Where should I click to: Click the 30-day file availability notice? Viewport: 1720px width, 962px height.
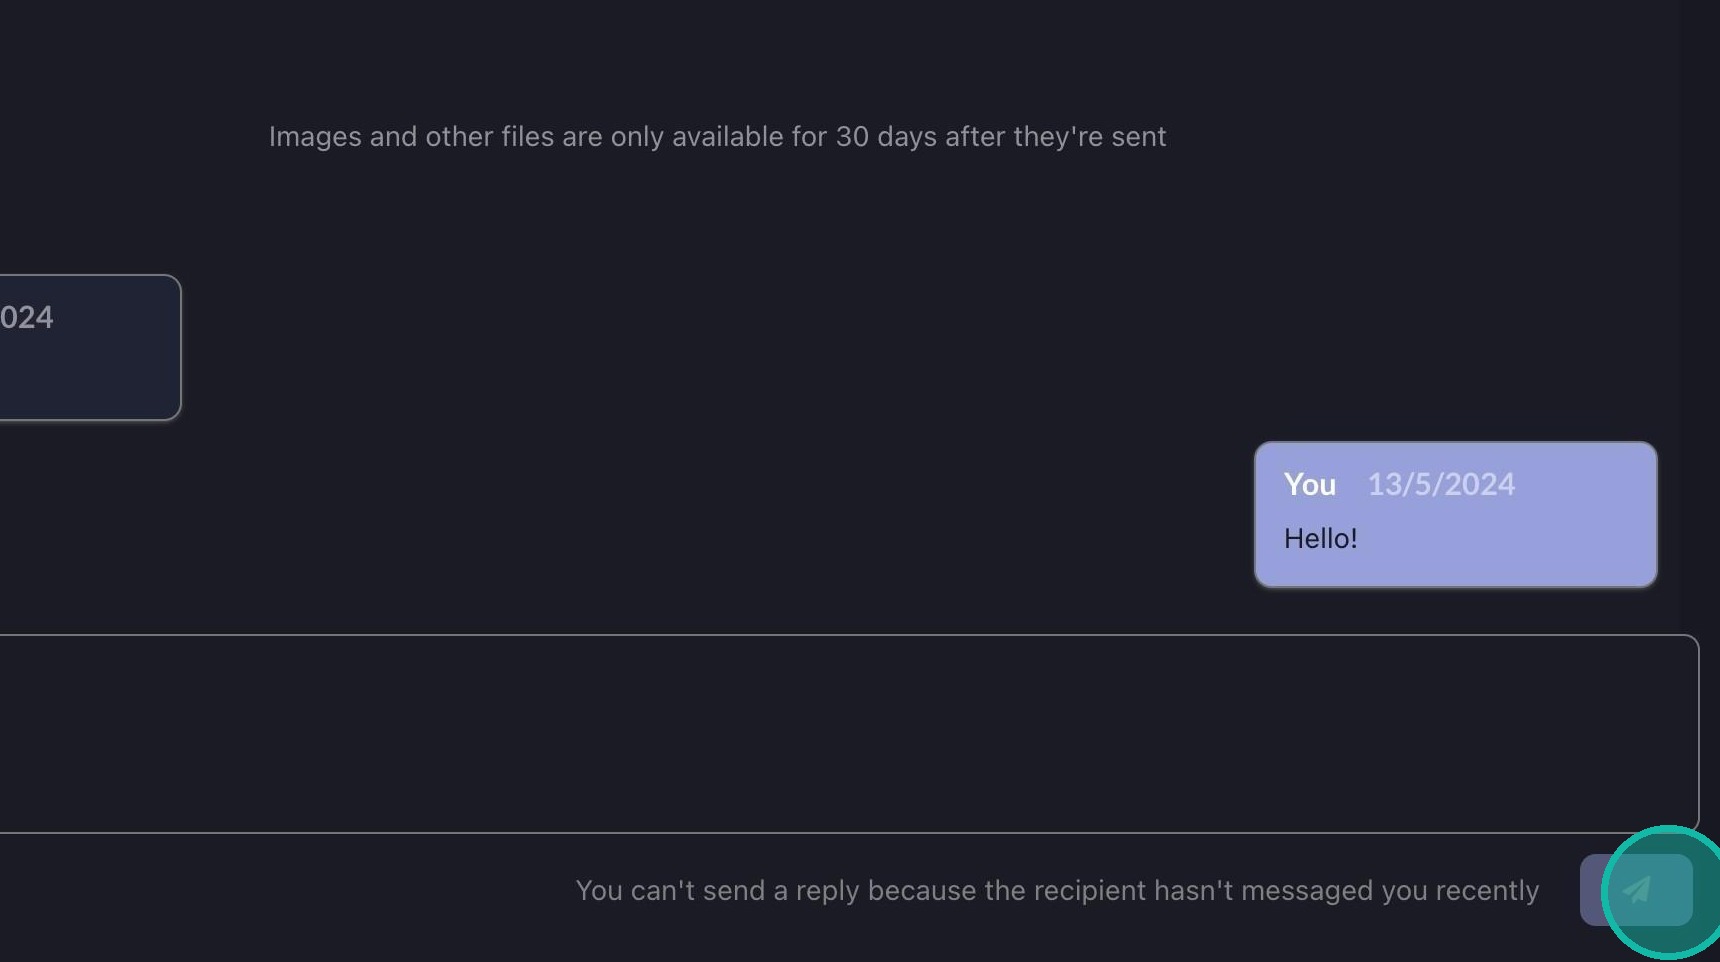[x=717, y=137]
